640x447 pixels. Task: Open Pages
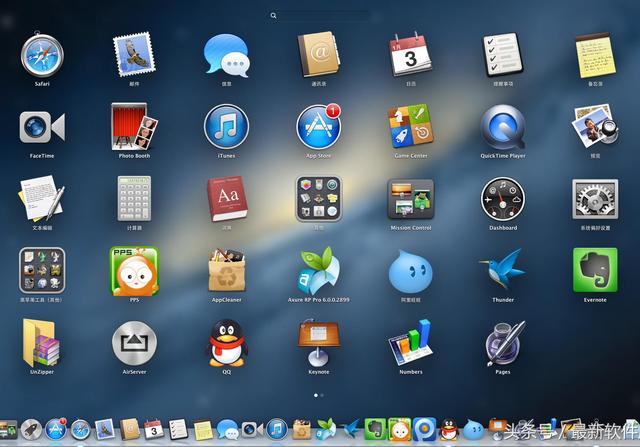(504, 343)
